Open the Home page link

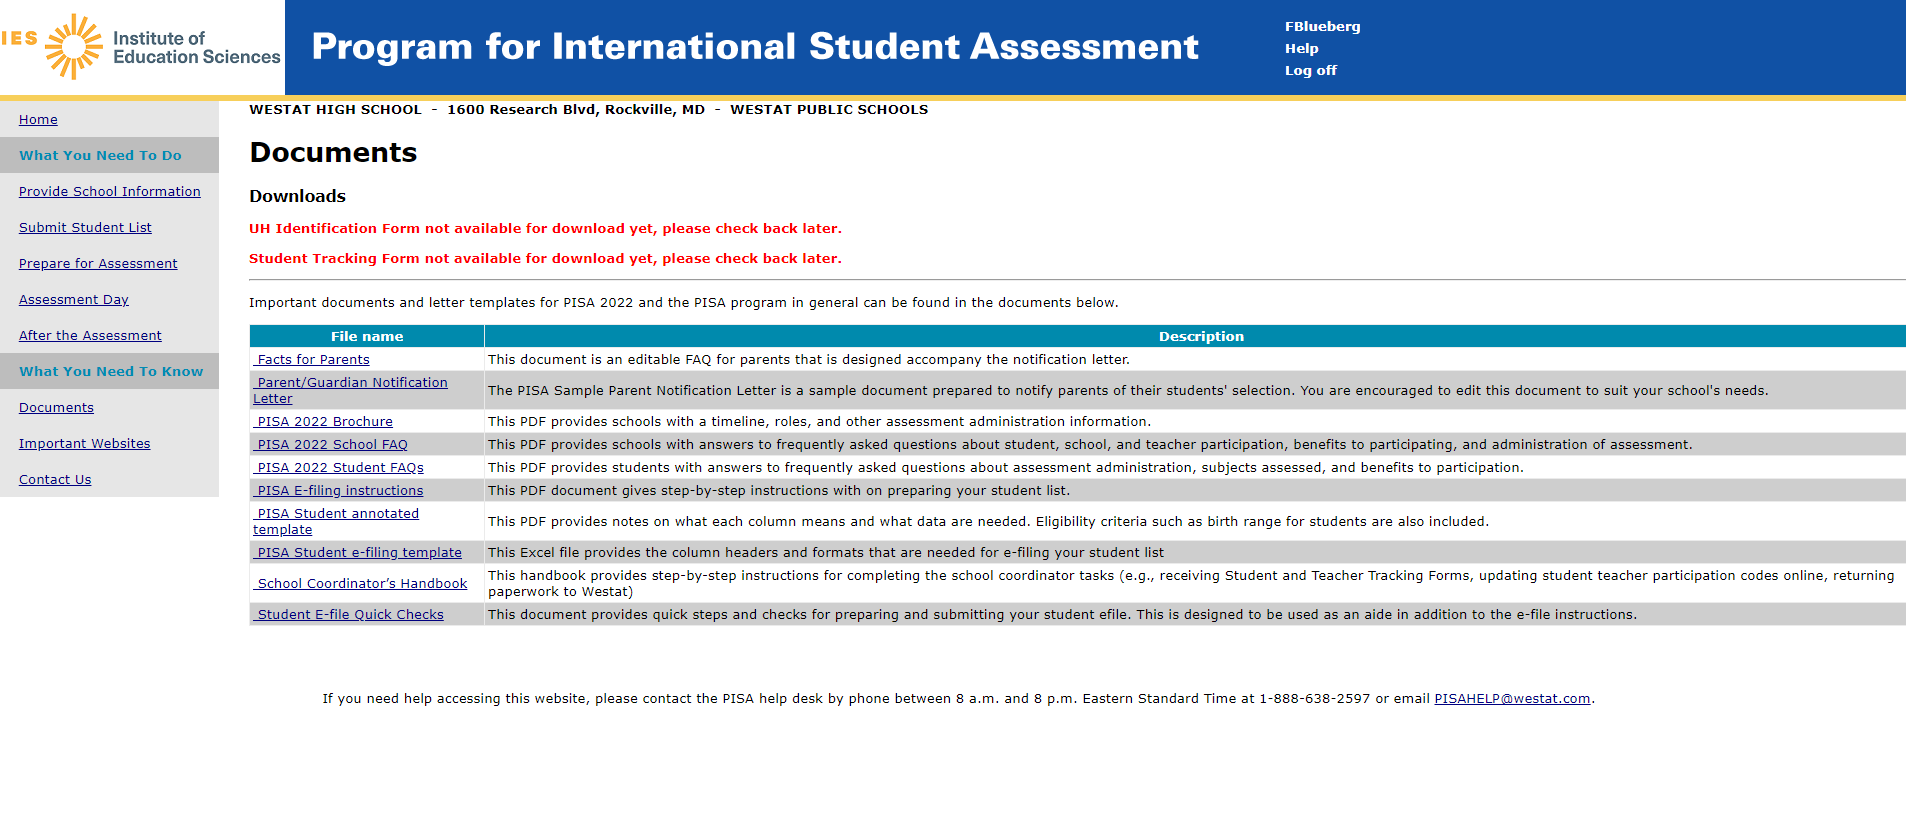pos(38,119)
